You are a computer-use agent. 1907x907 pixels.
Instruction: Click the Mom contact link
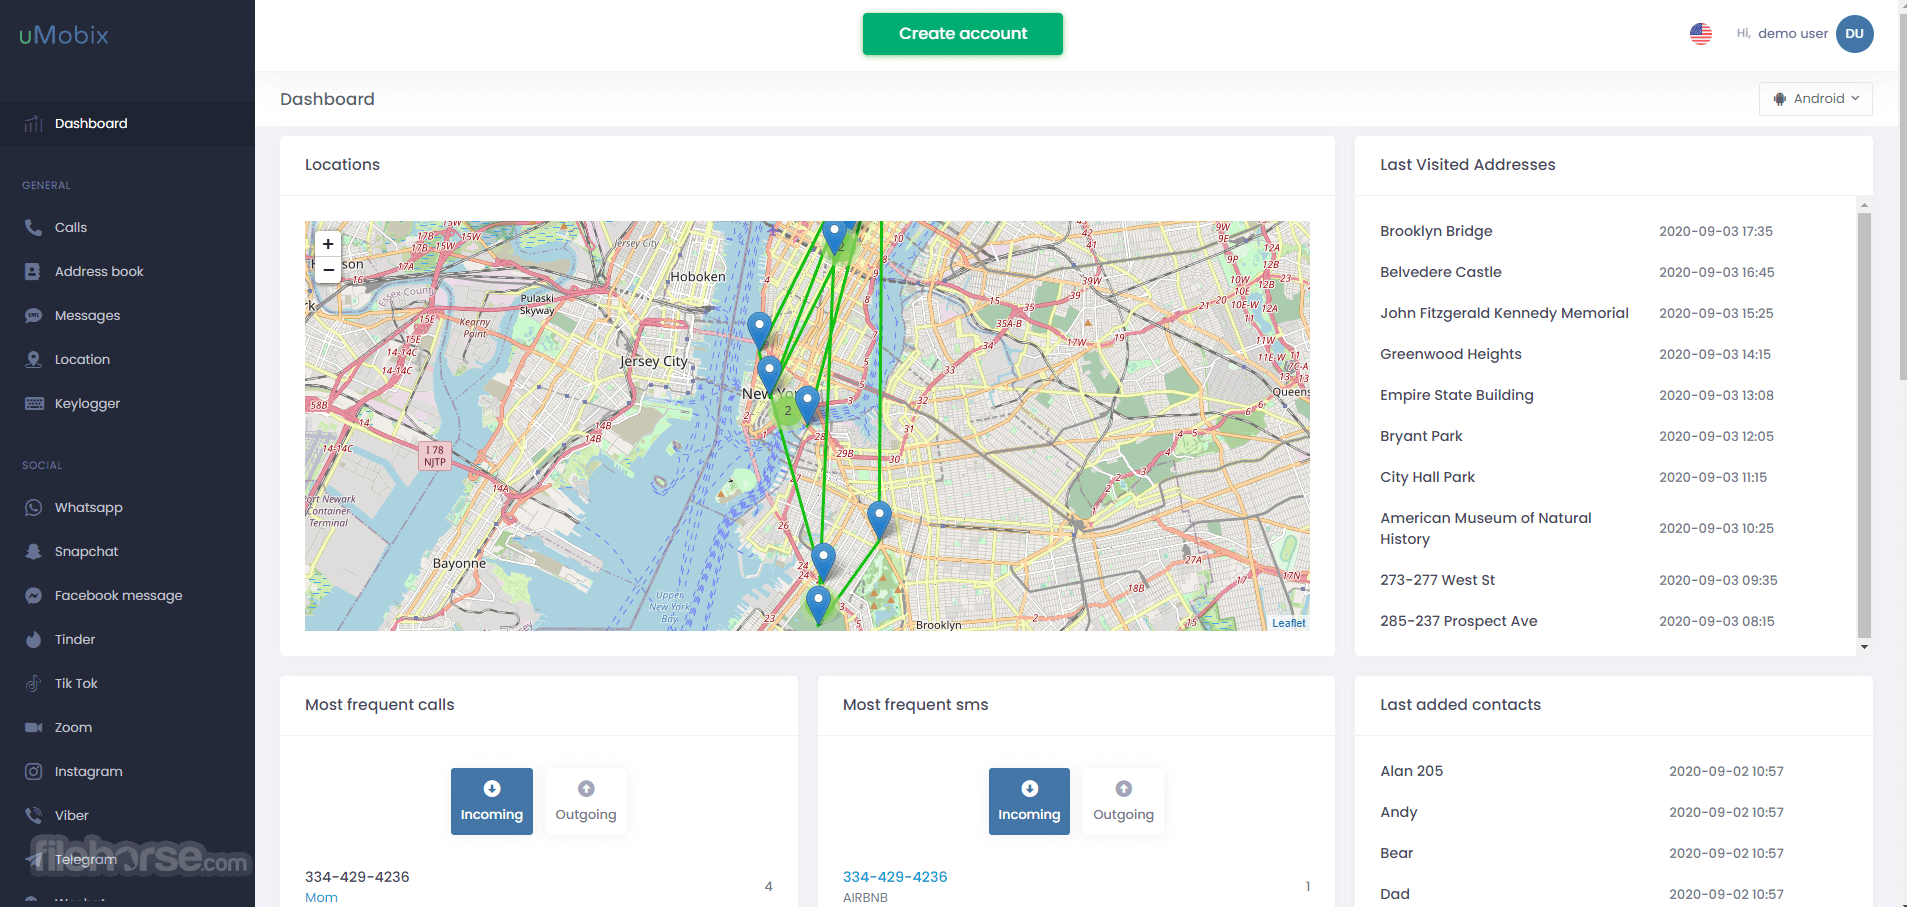(321, 897)
